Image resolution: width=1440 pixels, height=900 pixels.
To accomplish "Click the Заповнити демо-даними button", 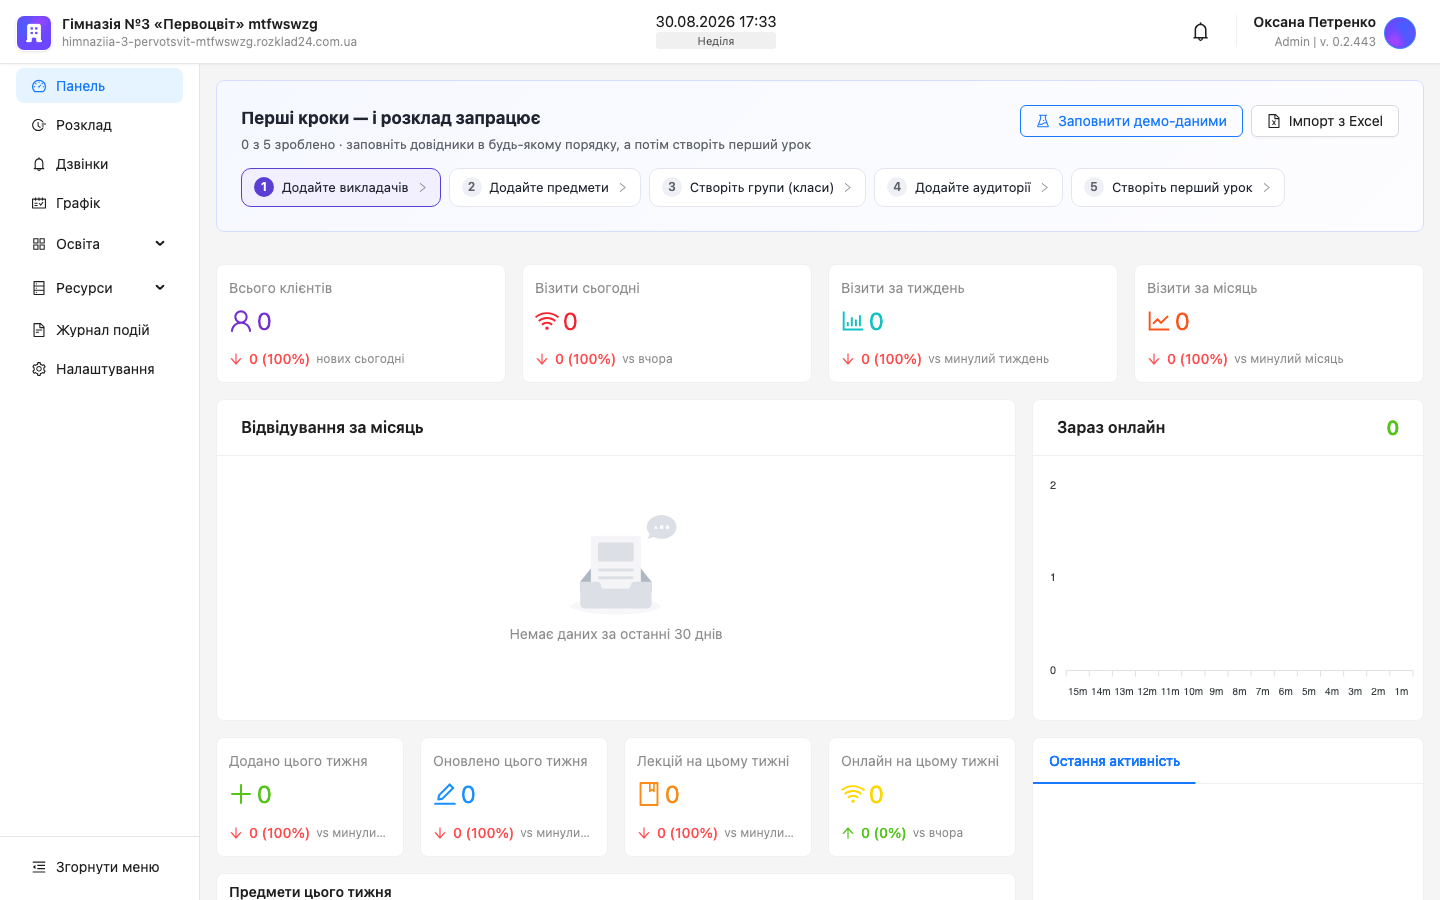I will coord(1131,121).
